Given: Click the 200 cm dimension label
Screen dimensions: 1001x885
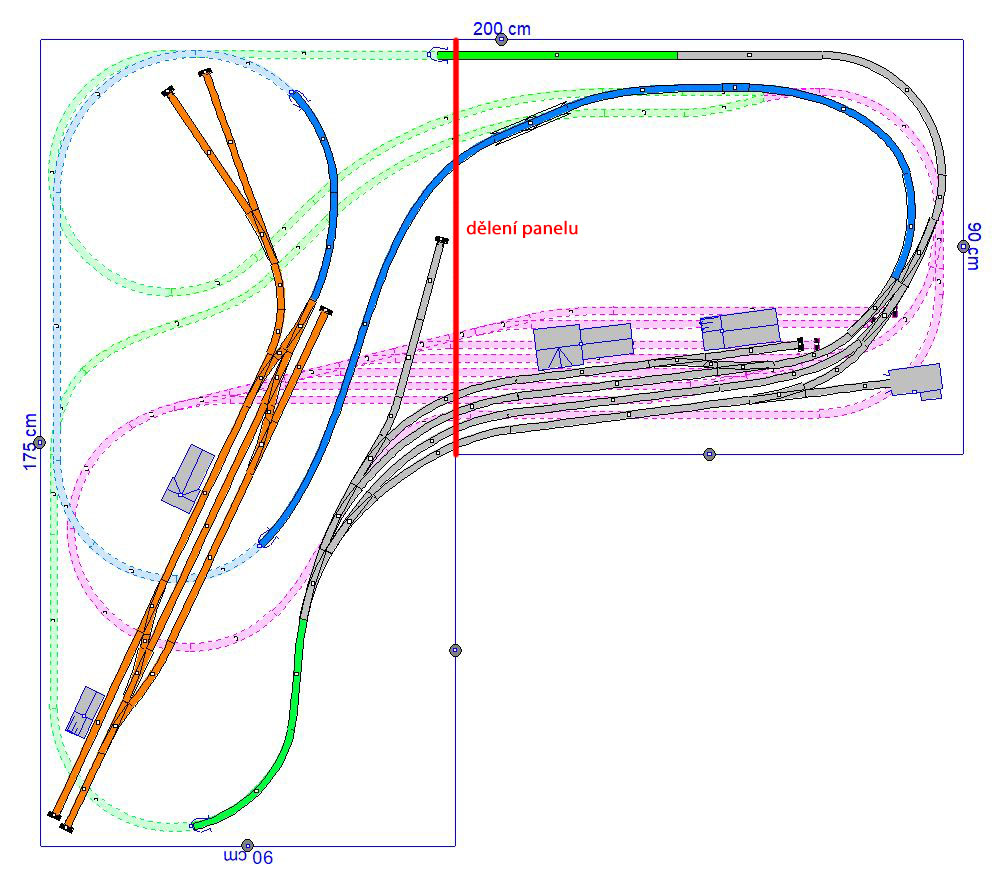Looking at the screenshot, I should pyautogui.click(x=501, y=28).
